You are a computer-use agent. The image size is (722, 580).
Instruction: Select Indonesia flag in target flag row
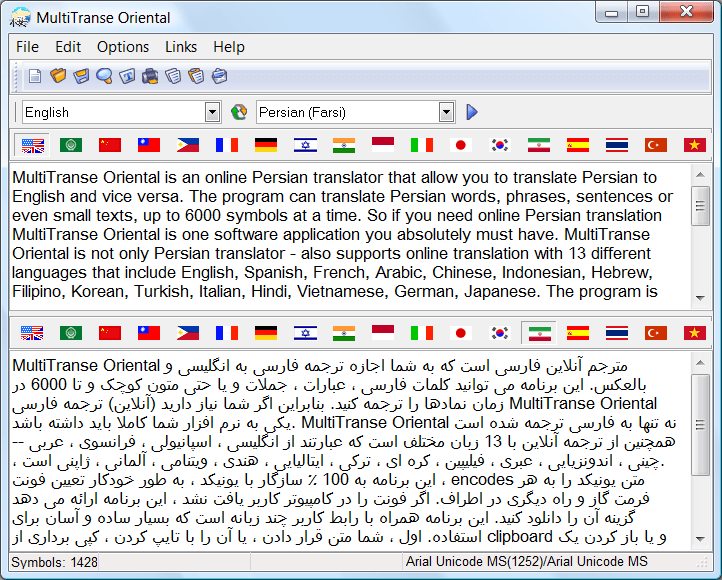click(x=383, y=332)
